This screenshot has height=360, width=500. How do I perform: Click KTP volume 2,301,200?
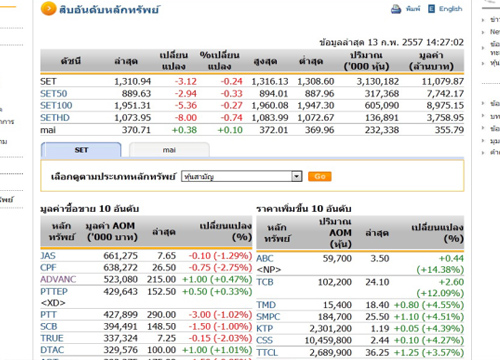click(330, 329)
